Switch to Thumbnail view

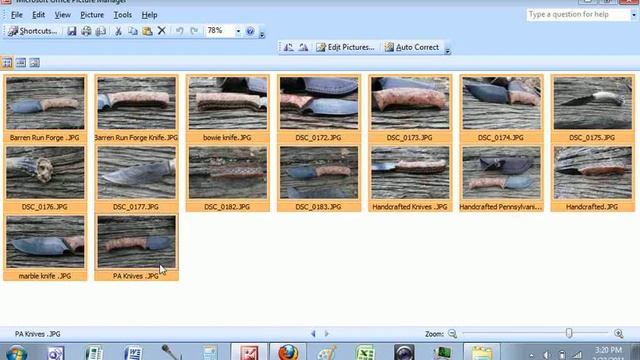[x=7, y=63]
